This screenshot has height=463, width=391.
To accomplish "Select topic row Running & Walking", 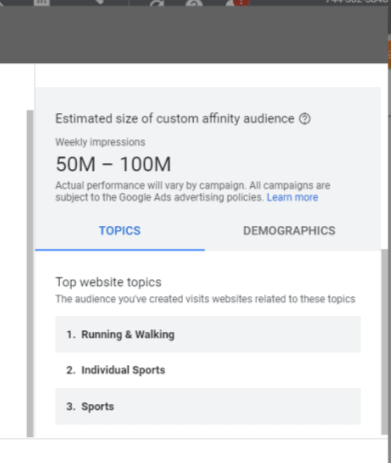I will [208, 334].
